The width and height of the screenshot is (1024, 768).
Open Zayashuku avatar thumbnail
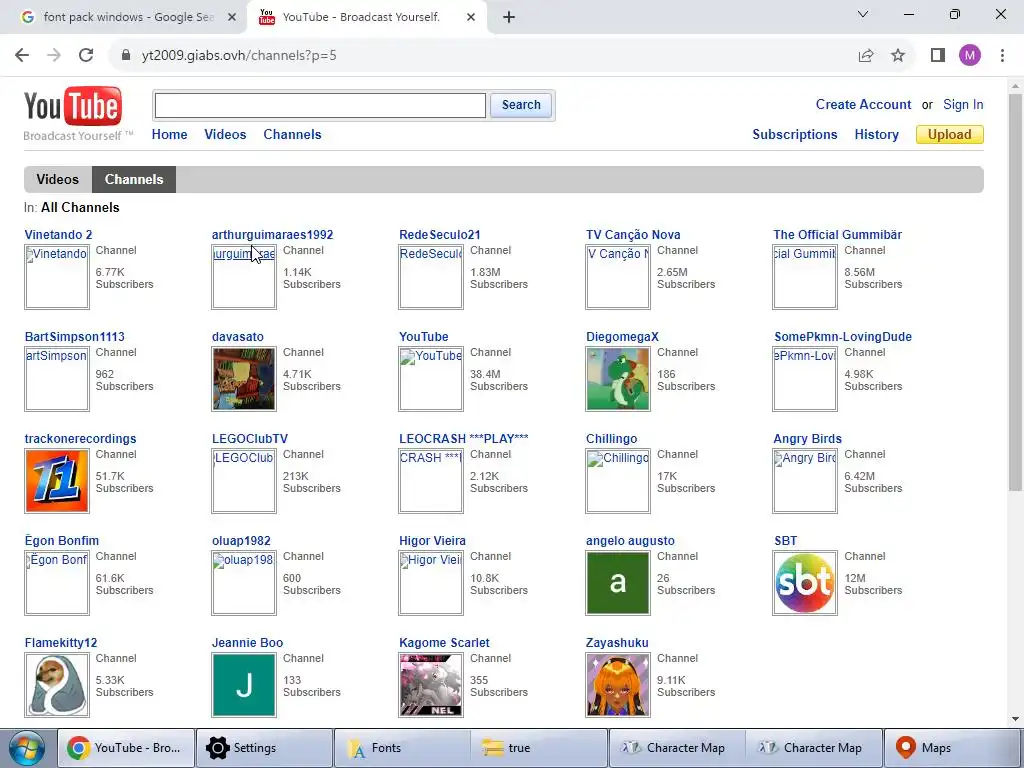pyautogui.click(x=618, y=685)
